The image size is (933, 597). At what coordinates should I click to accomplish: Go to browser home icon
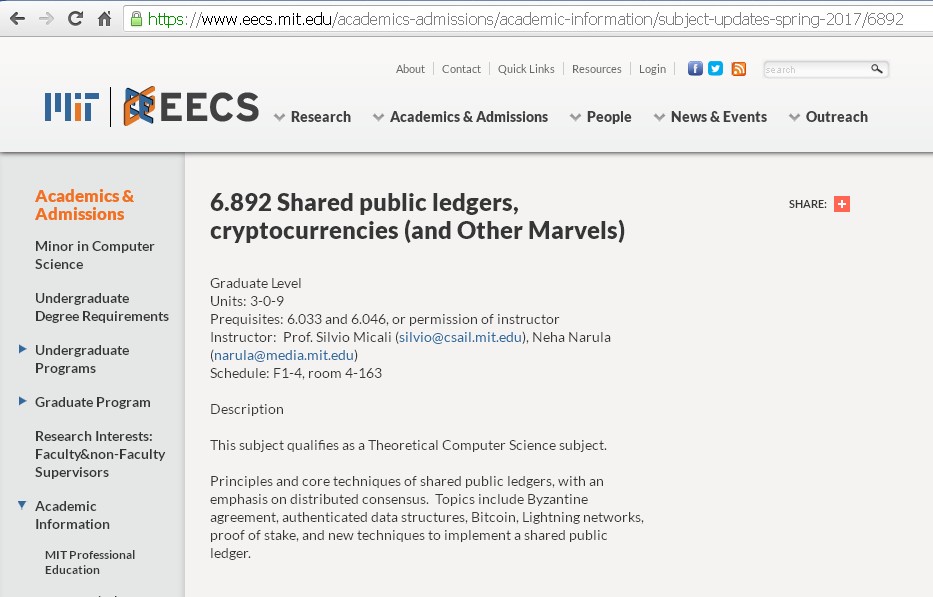click(105, 19)
